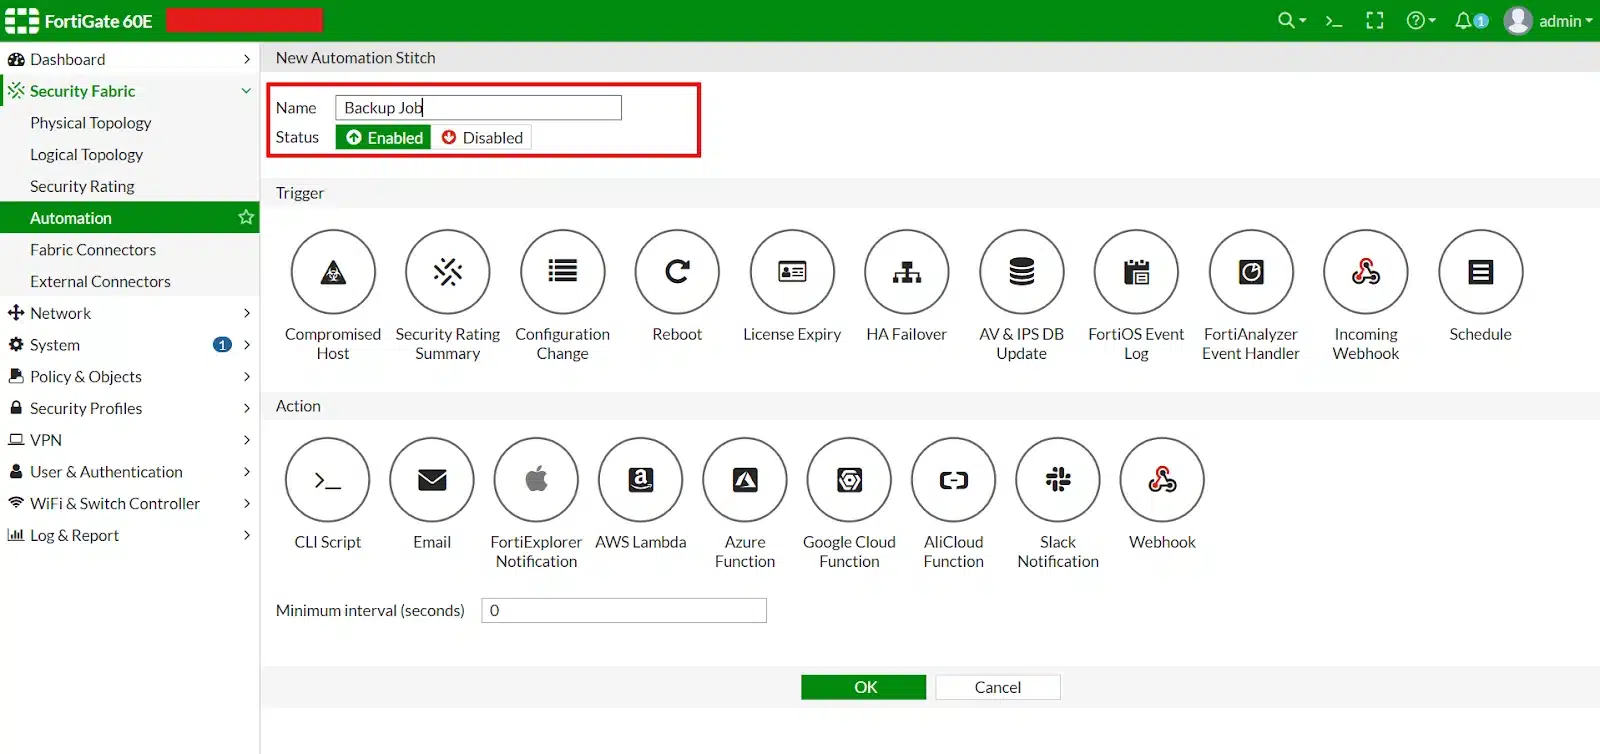The image size is (1600, 754).
Task: Open Fabric Connectors menu item
Action: coord(93,250)
